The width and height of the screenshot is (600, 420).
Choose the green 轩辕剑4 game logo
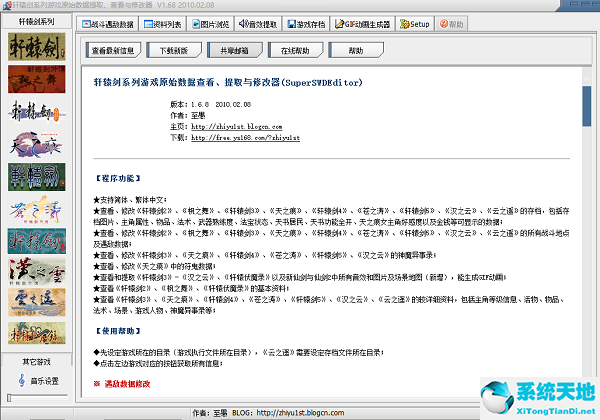click(x=37, y=177)
